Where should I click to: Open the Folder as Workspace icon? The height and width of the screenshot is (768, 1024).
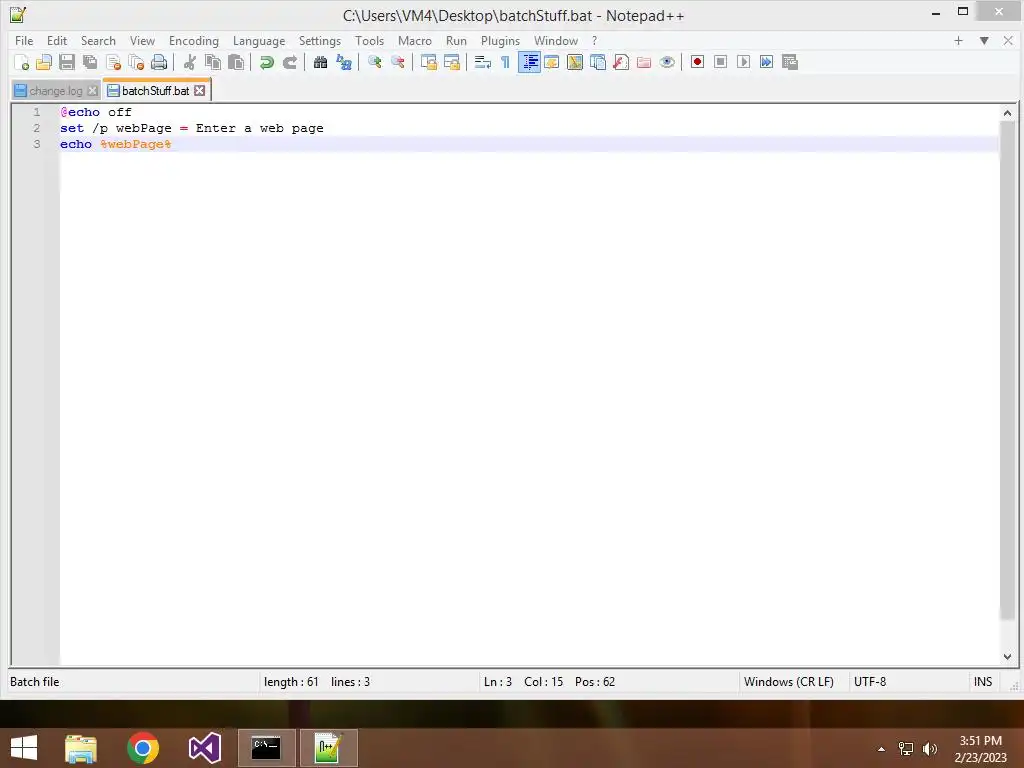(x=644, y=62)
